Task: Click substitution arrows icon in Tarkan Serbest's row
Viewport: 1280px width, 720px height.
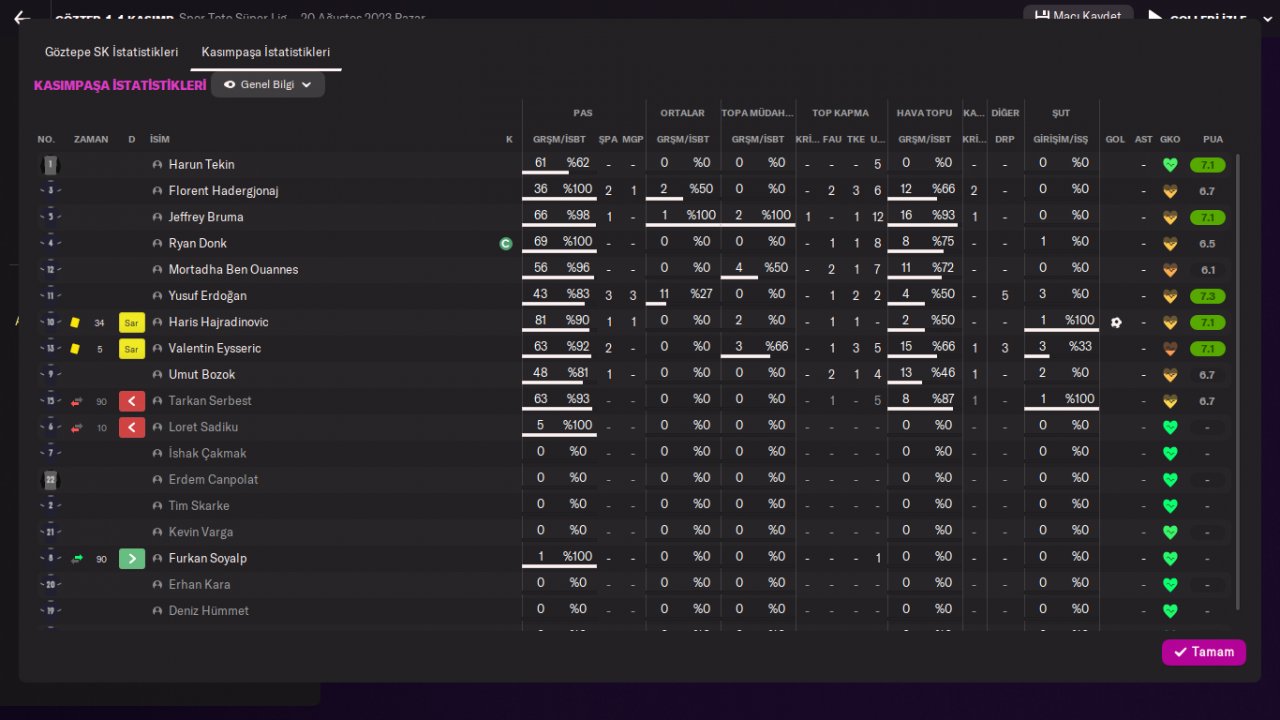Action: pyautogui.click(x=75, y=401)
